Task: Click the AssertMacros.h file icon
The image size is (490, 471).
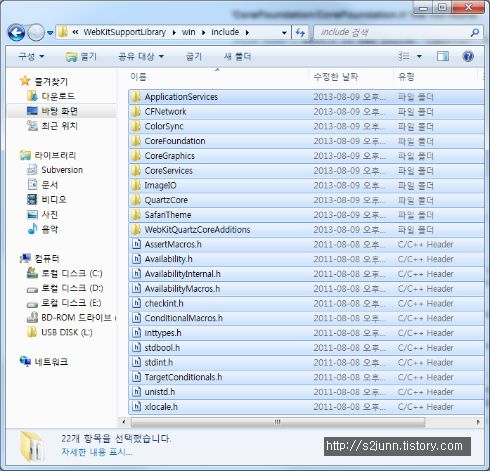Action: click(x=136, y=244)
